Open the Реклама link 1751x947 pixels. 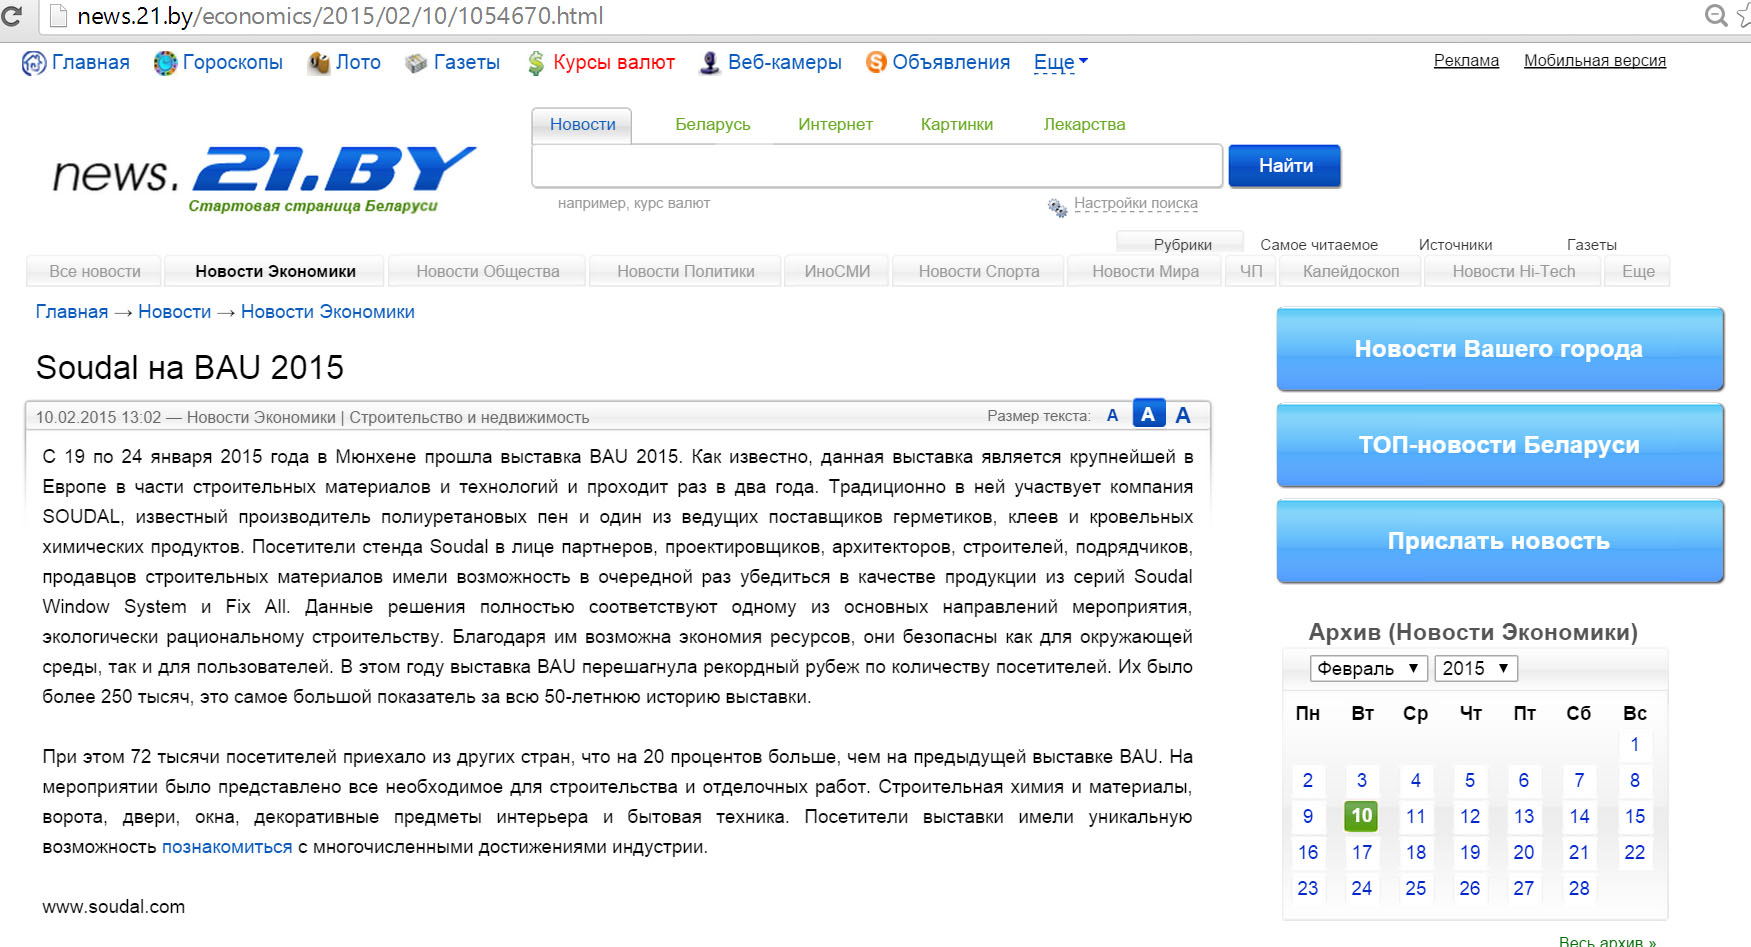(1466, 61)
